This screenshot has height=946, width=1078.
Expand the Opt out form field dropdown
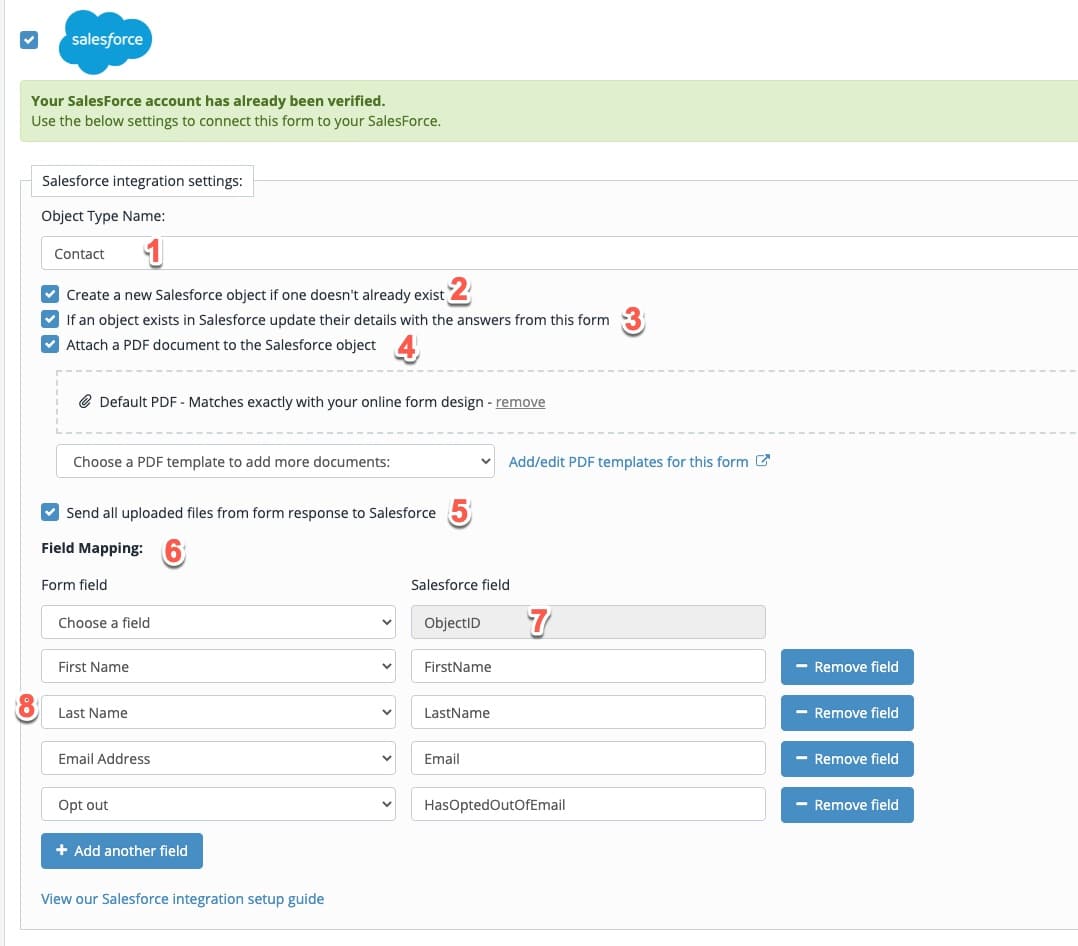(x=218, y=804)
